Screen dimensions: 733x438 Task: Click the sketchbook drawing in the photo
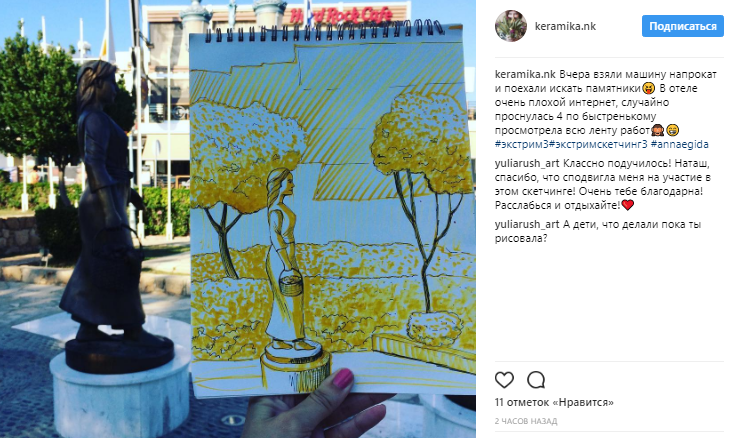tap(331, 210)
